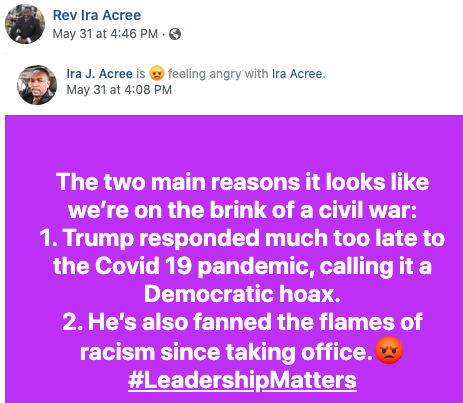Click the globe public audience icon
463x403 pixels.
pyautogui.click(x=175, y=34)
